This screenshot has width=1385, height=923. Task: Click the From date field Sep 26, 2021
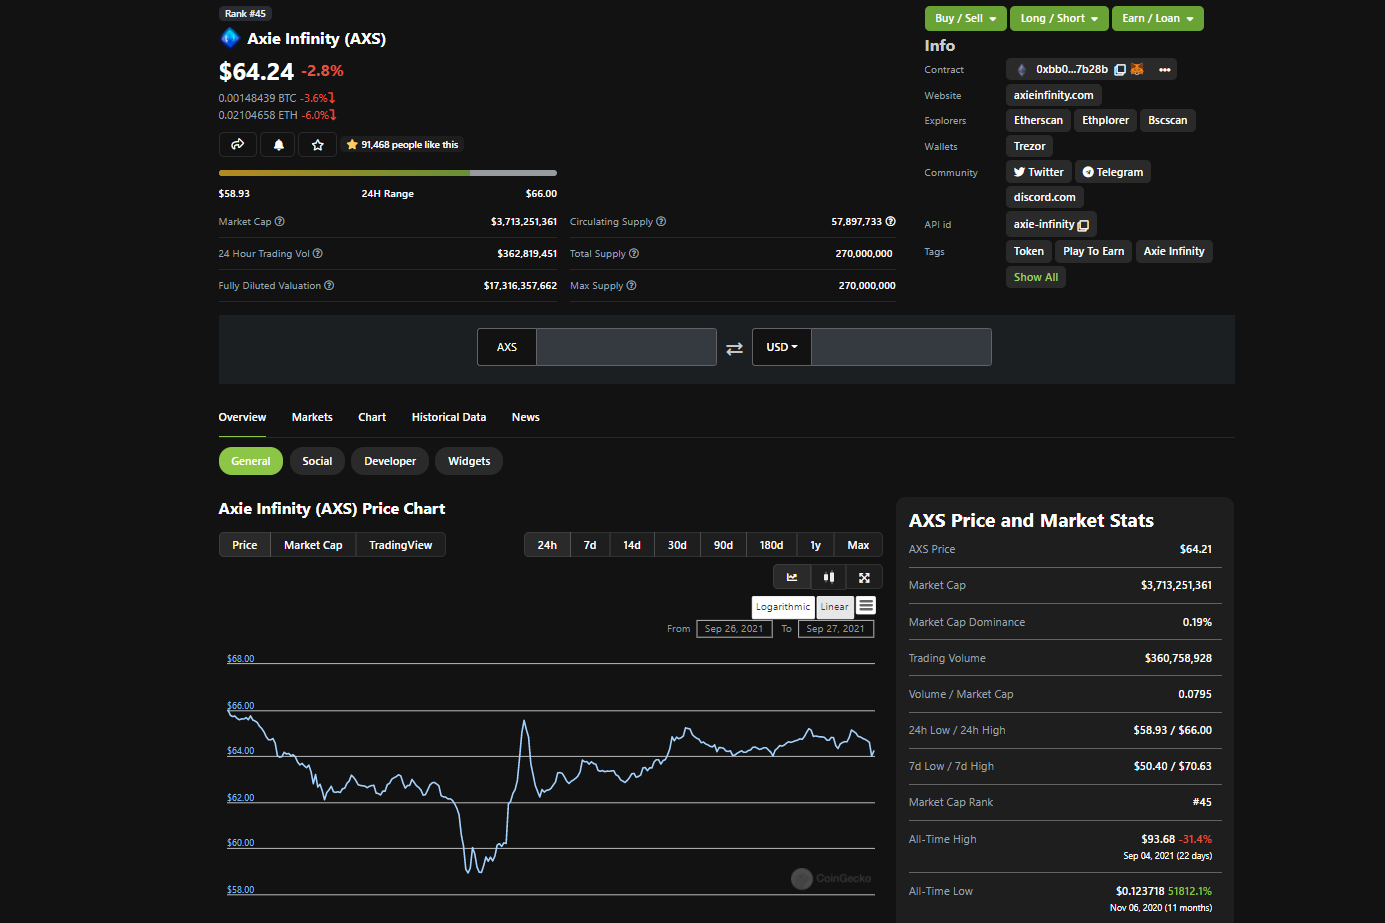coord(734,629)
